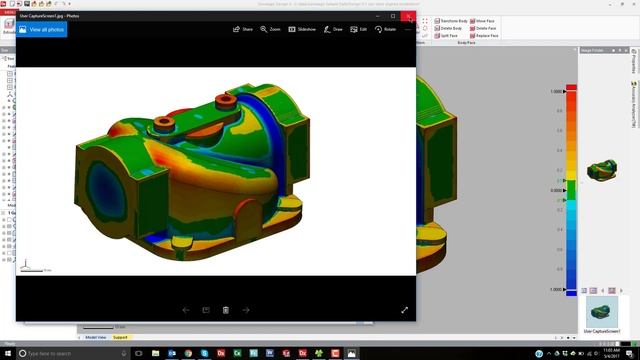
Task: Click the first icon in Image Folder toolbar
Action: click(x=584, y=291)
